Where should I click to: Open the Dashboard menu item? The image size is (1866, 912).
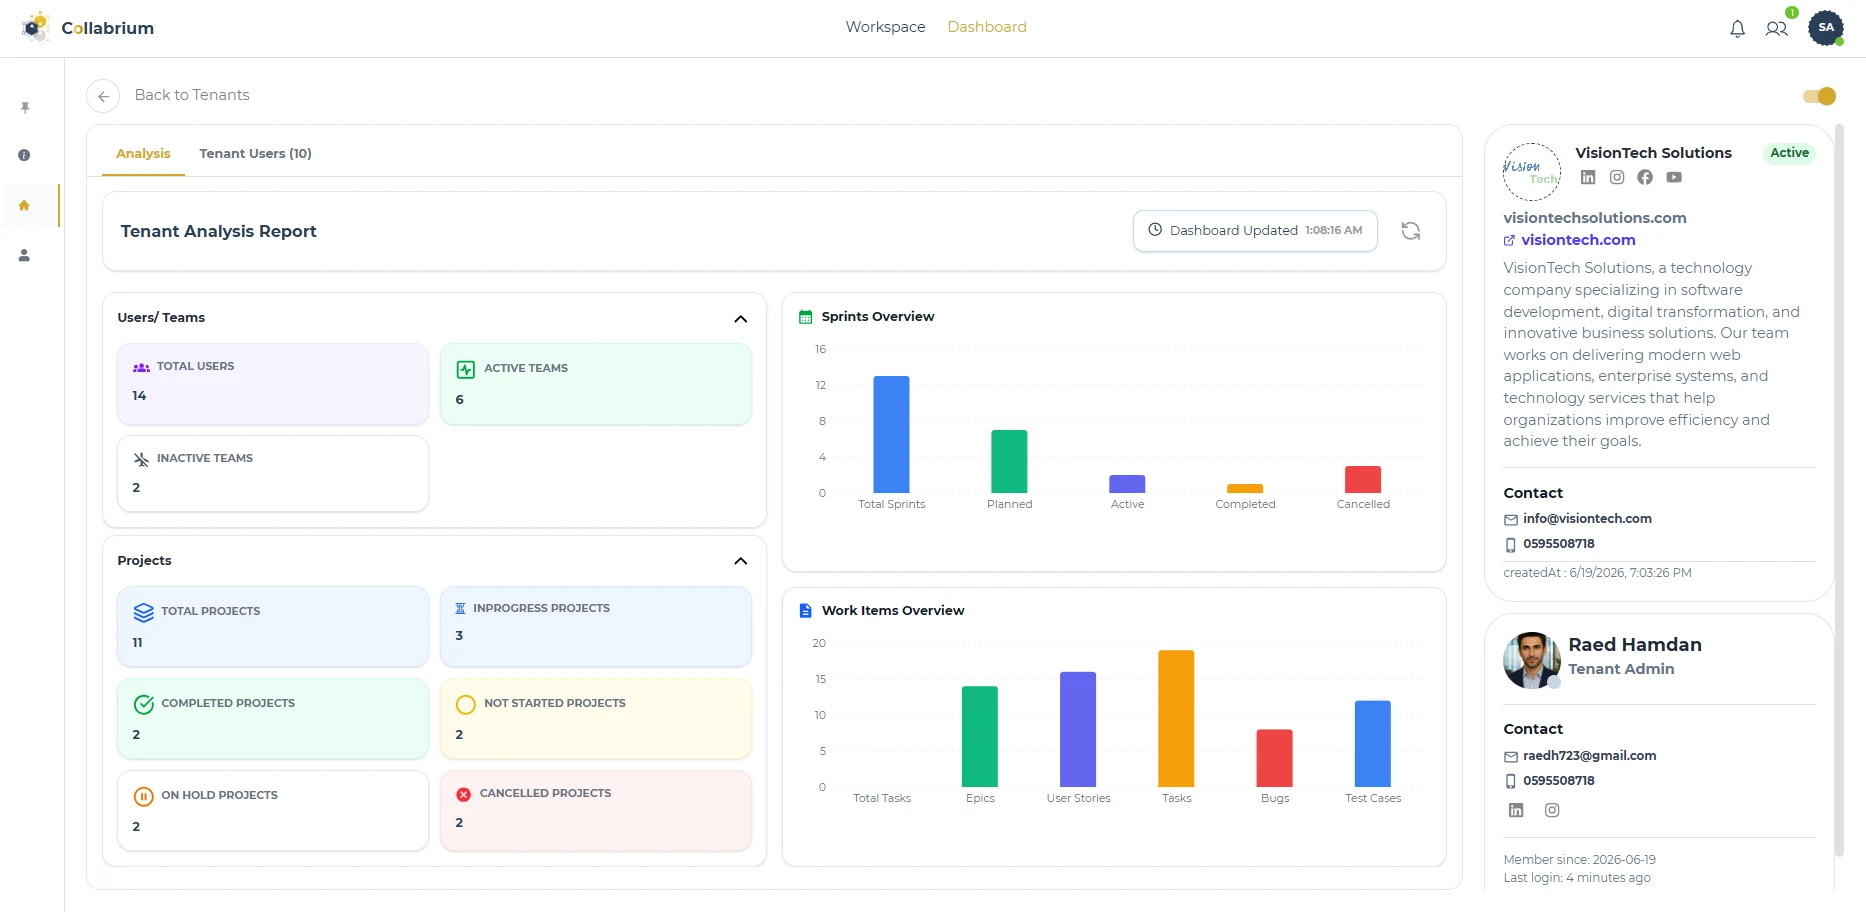(x=987, y=27)
